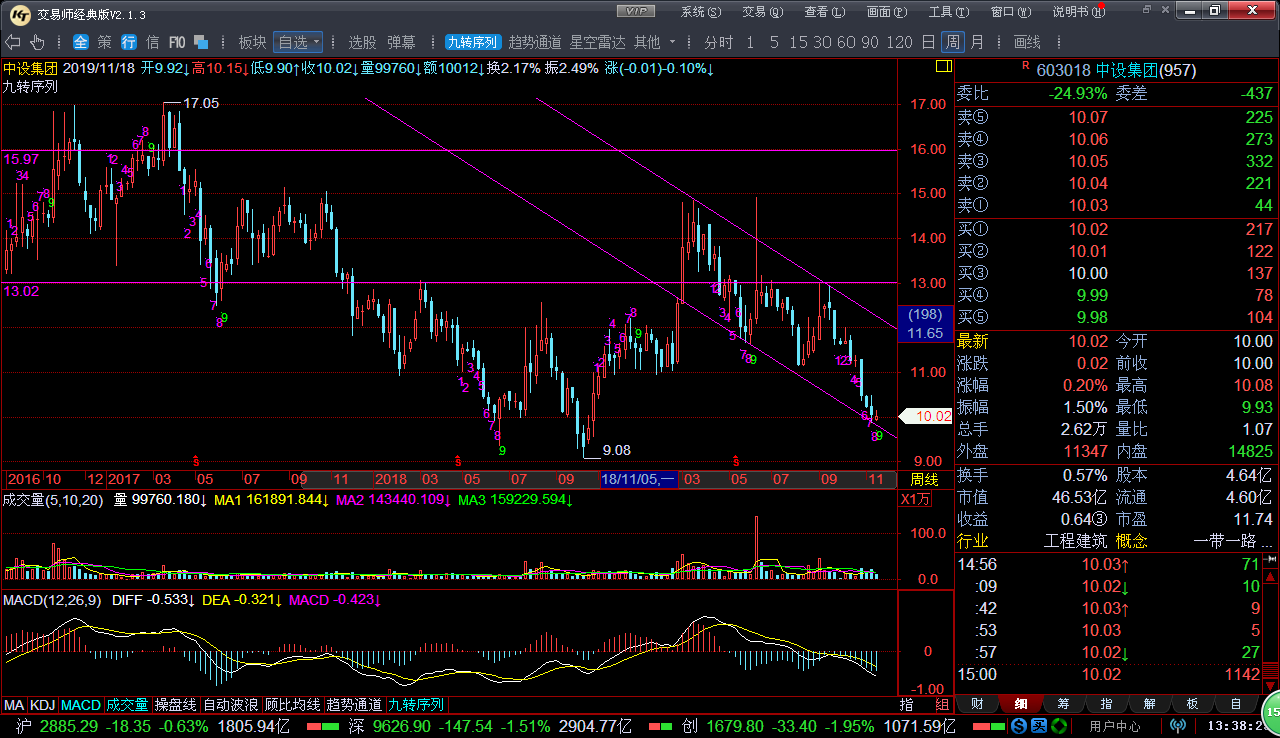
Task: Click the 板块 sector button
Action: pyautogui.click(x=252, y=42)
